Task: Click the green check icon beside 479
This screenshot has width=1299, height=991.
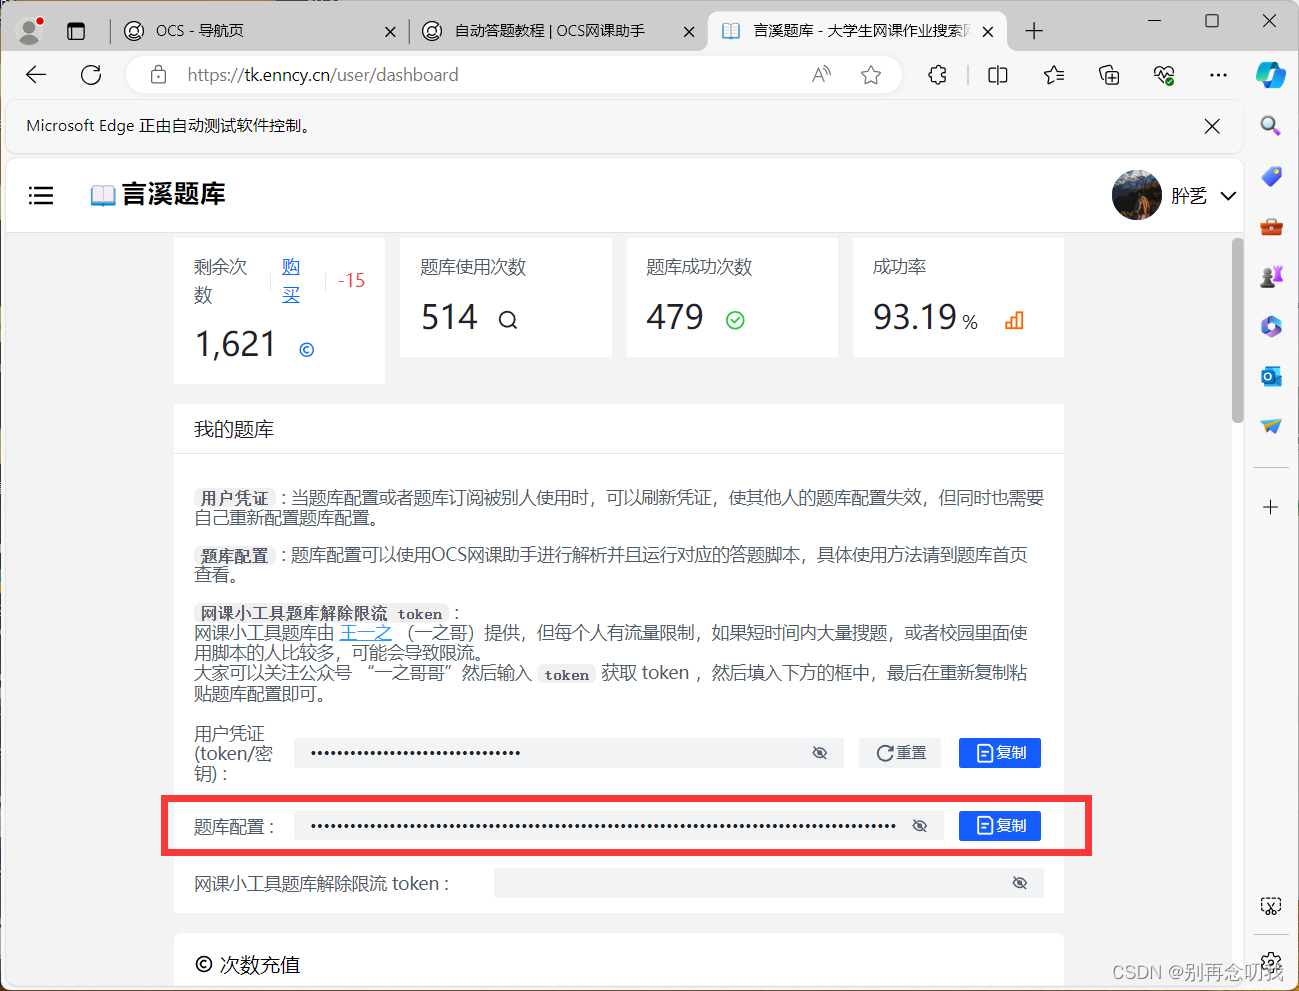Action: (x=735, y=320)
